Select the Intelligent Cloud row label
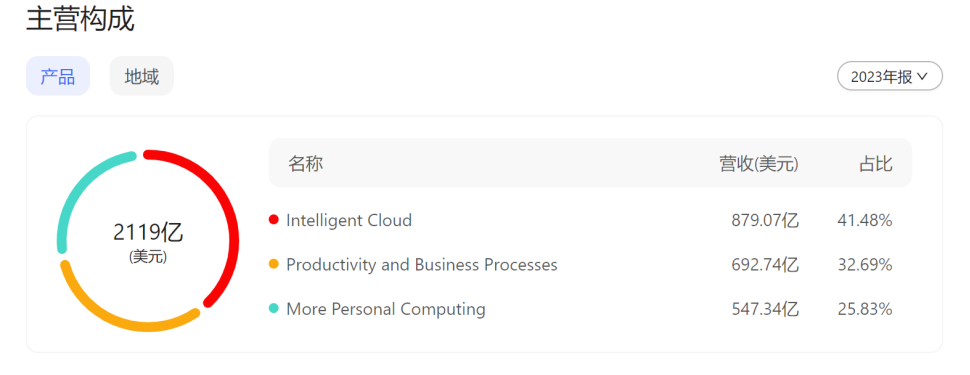Viewport: 970px width, 375px height. coord(349,220)
